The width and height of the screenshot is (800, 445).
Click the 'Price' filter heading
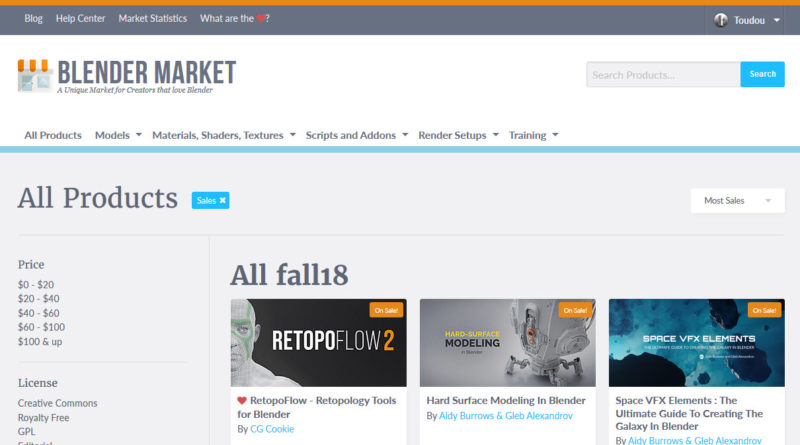(x=31, y=264)
